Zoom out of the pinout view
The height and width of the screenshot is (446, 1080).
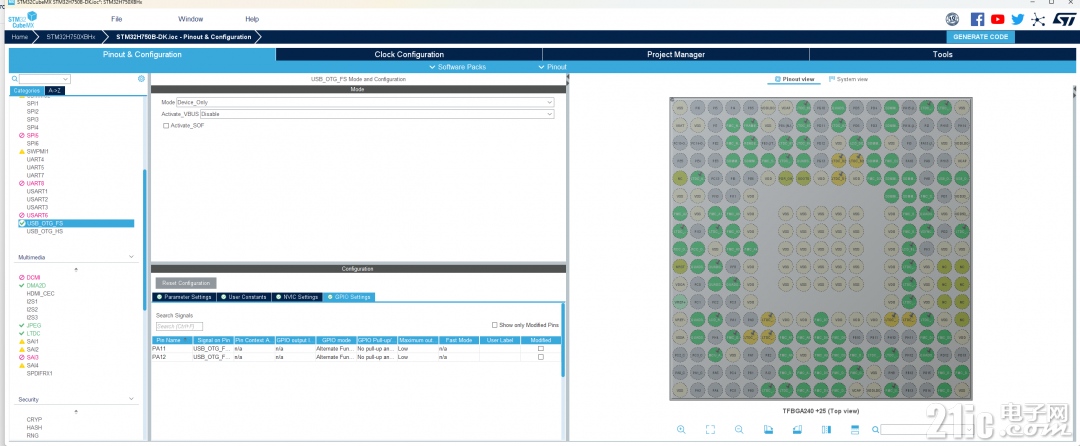click(739, 429)
